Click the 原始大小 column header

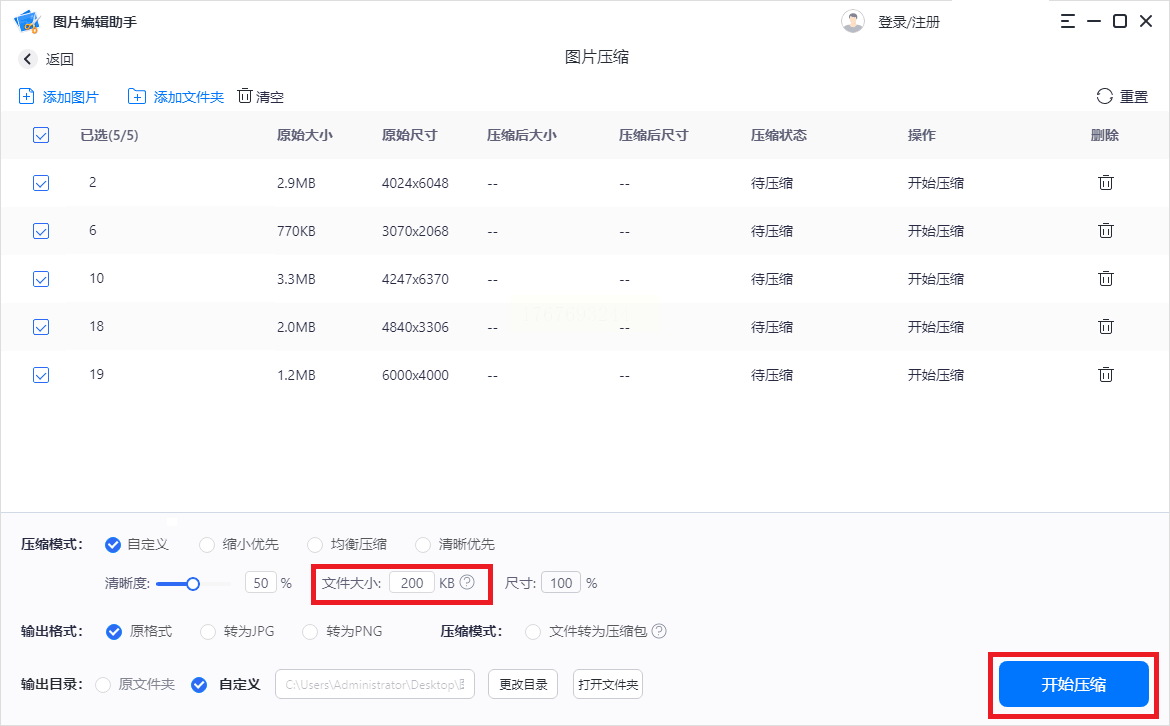click(x=304, y=135)
